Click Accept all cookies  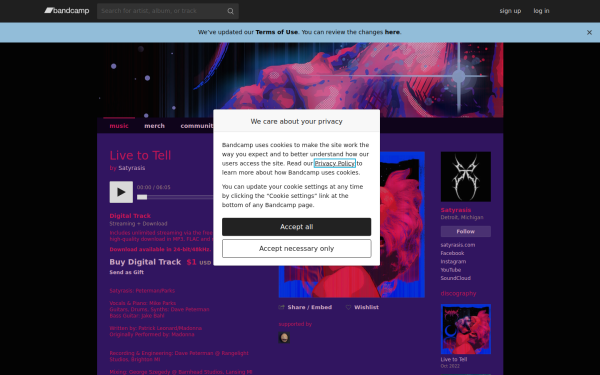[297, 227]
